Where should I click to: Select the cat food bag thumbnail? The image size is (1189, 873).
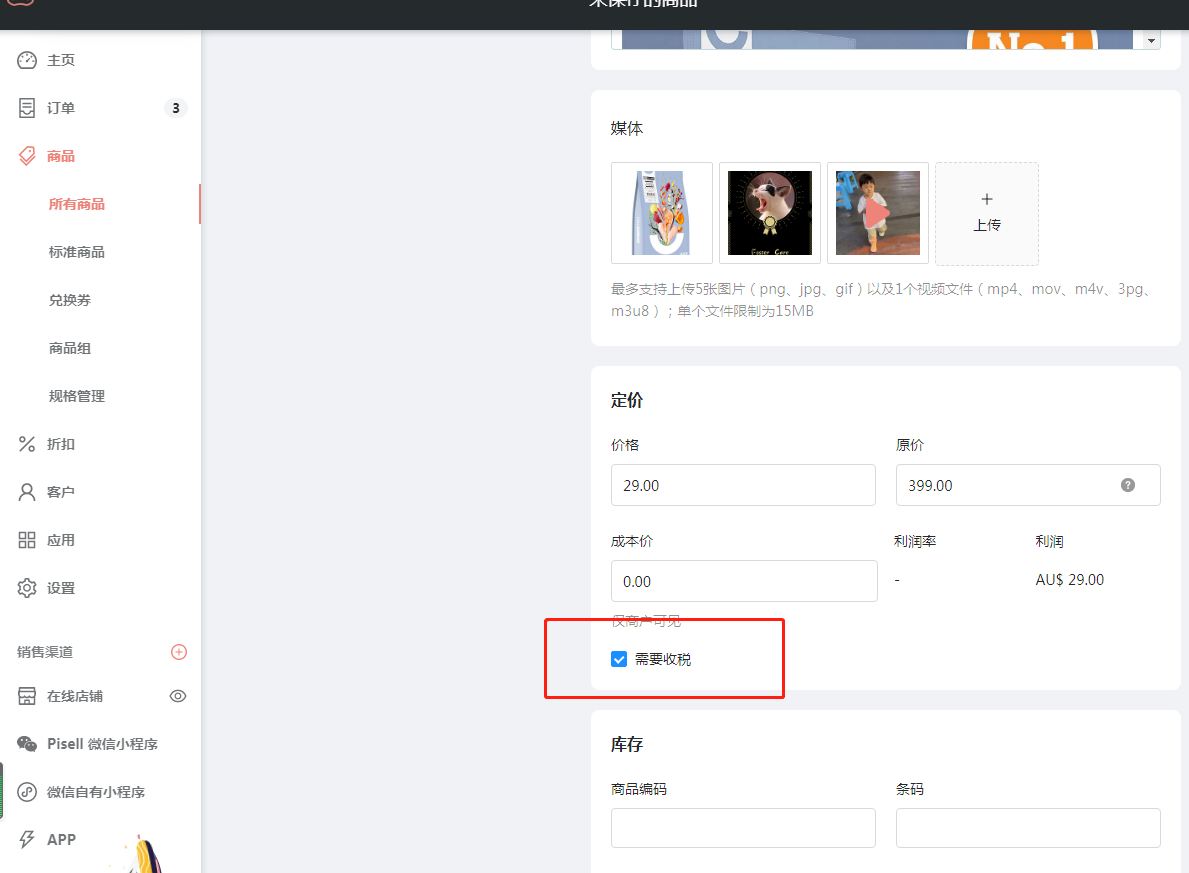coord(662,213)
